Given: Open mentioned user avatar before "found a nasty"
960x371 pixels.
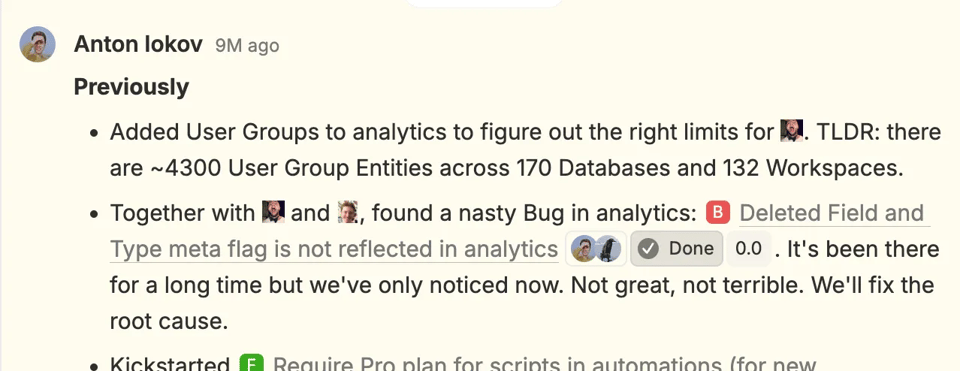Looking at the screenshot, I should [348, 212].
